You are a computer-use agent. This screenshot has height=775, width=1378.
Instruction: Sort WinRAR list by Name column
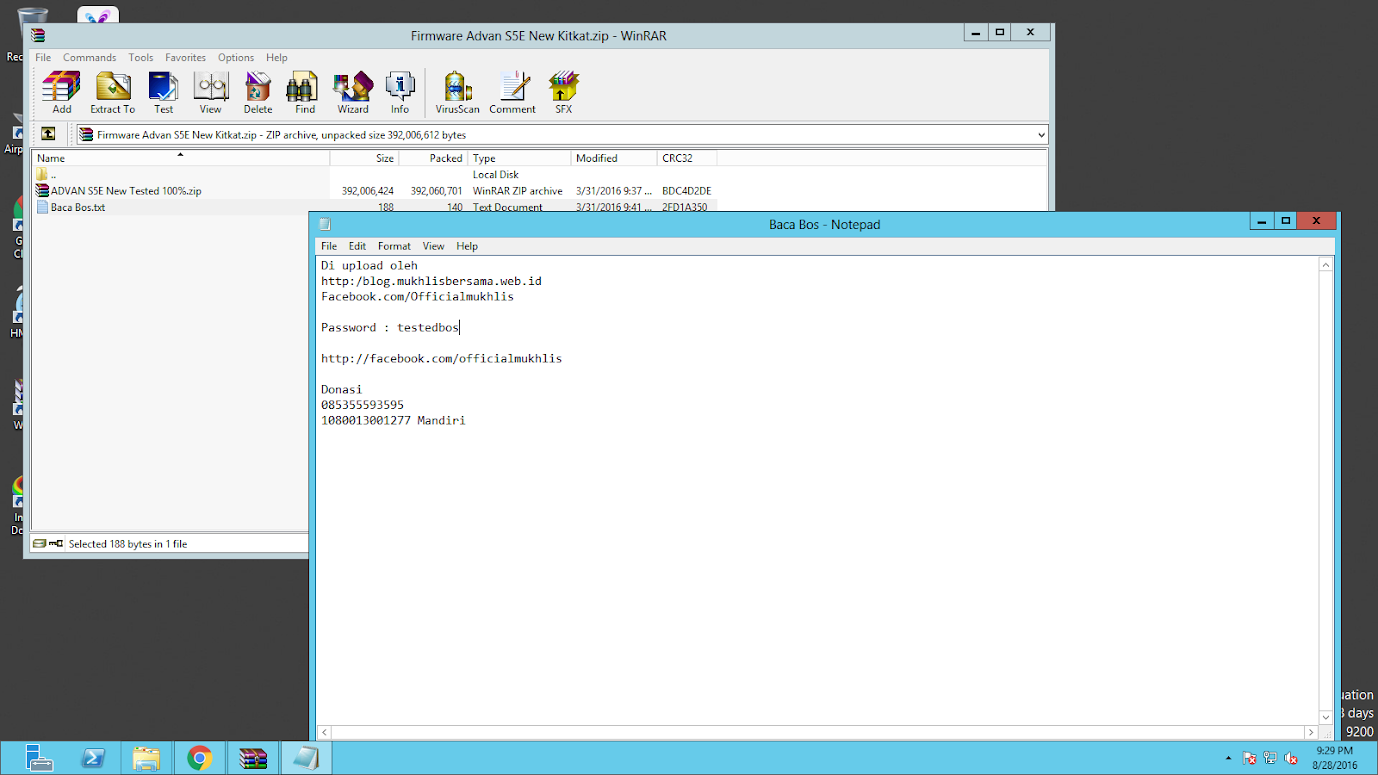coord(181,158)
